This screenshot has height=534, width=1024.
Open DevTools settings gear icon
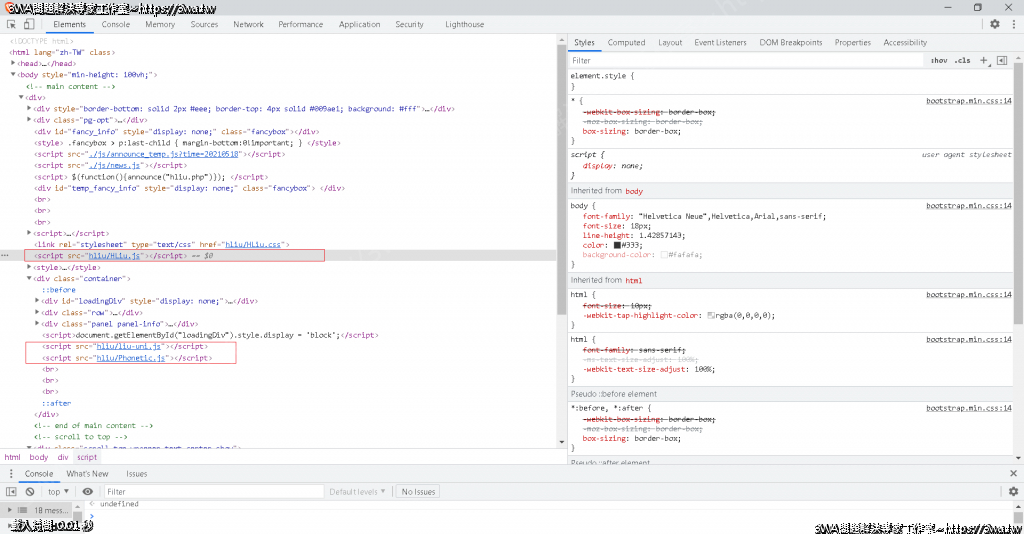995,24
